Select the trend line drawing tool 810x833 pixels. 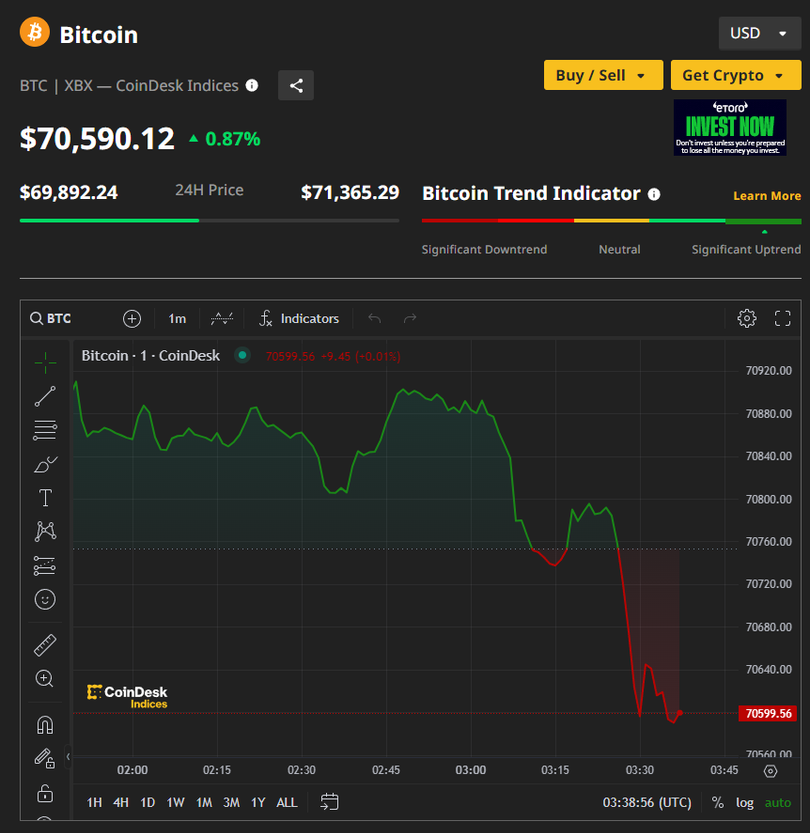[x=45, y=396]
